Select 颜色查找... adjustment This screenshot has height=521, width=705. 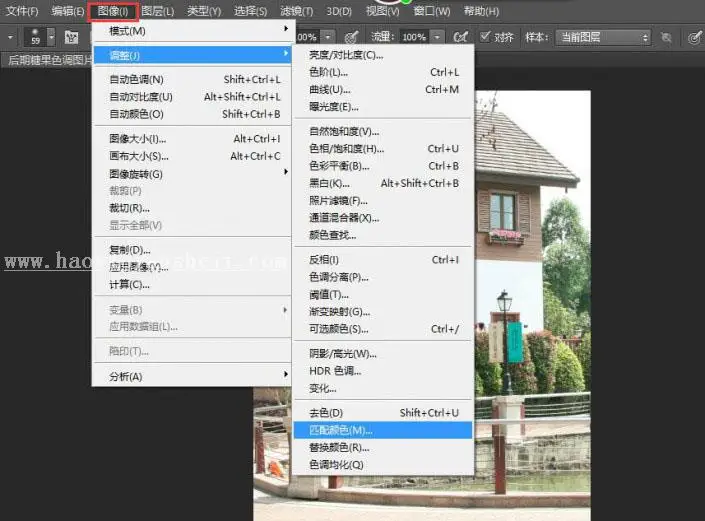click(x=383, y=235)
